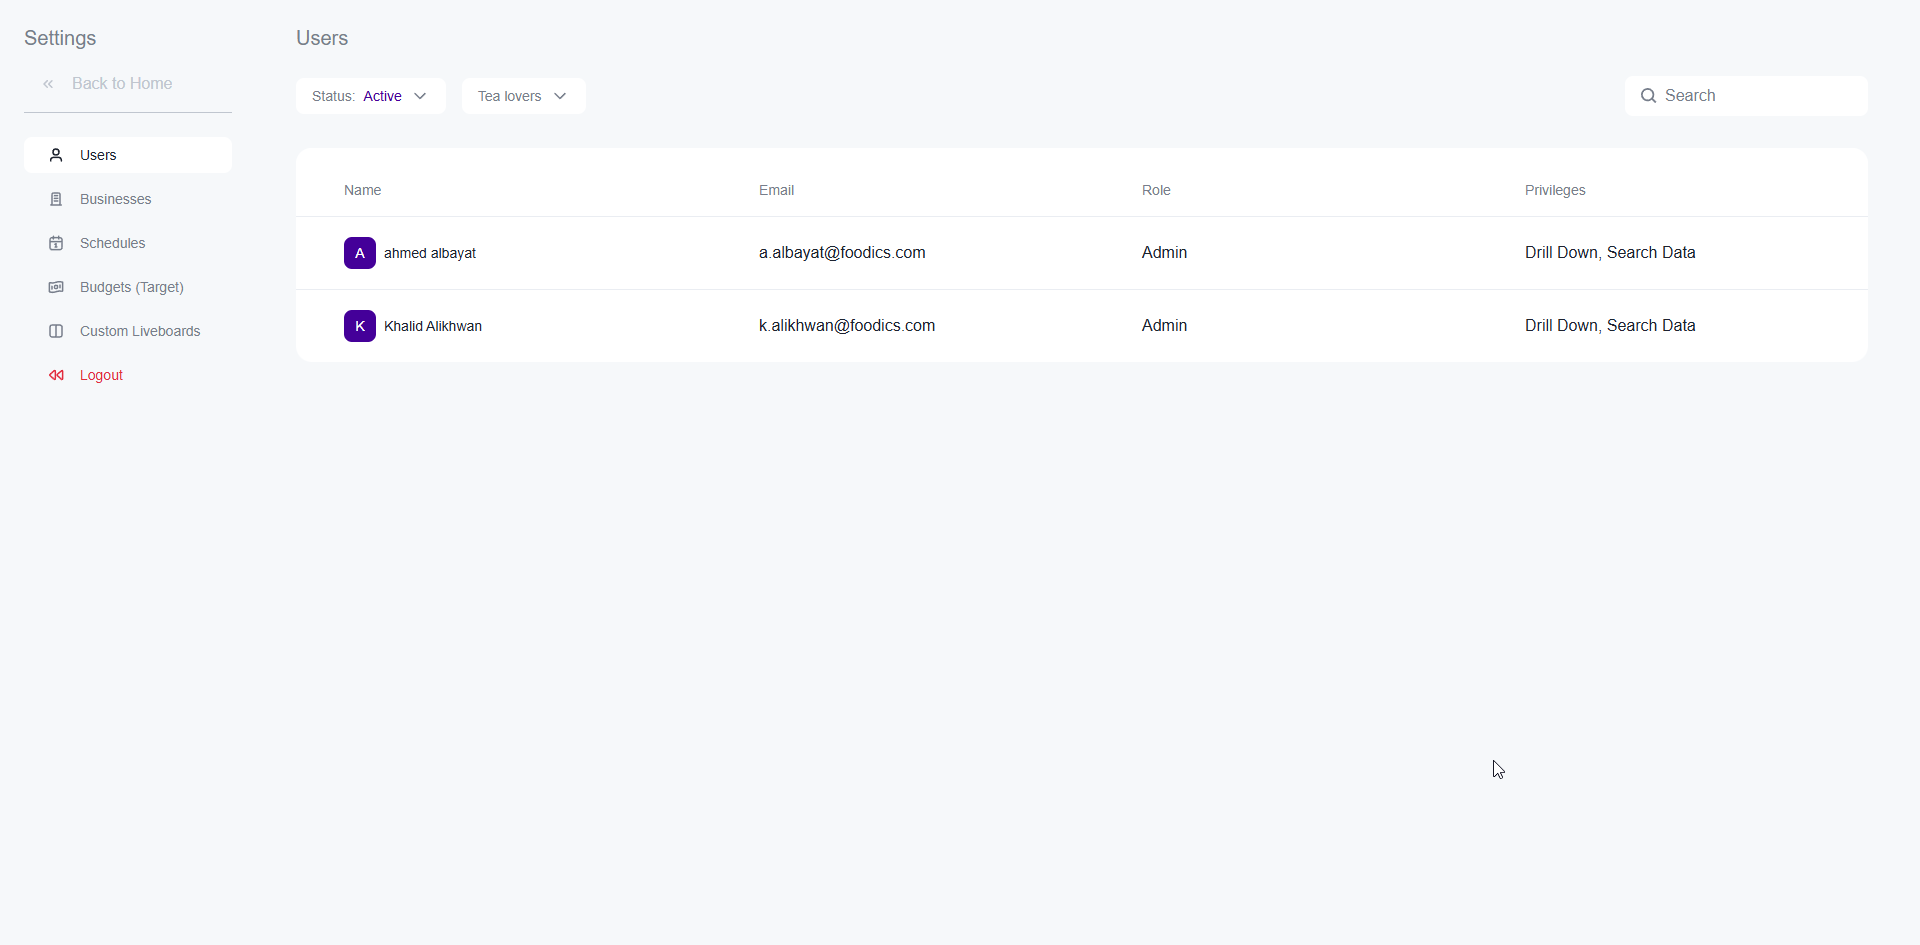
Task: Click the red Logout arrow icon
Action: pyautogui.click(x=56, y=375)
